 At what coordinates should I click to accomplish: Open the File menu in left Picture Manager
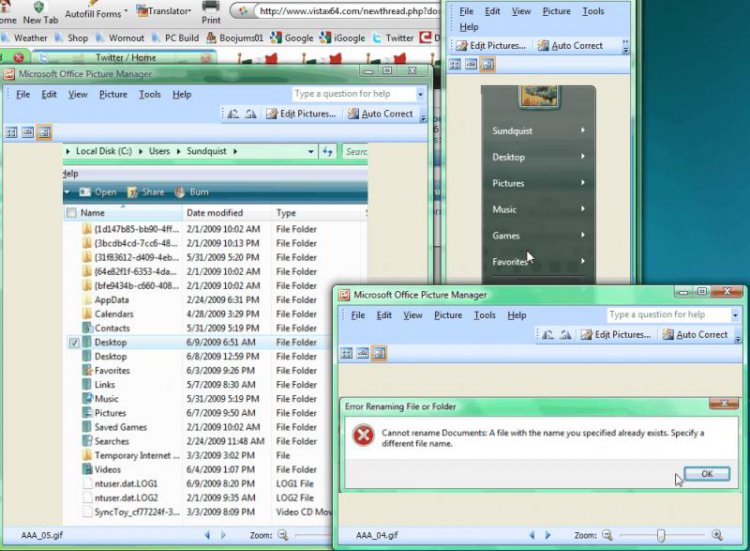point(23,94)
